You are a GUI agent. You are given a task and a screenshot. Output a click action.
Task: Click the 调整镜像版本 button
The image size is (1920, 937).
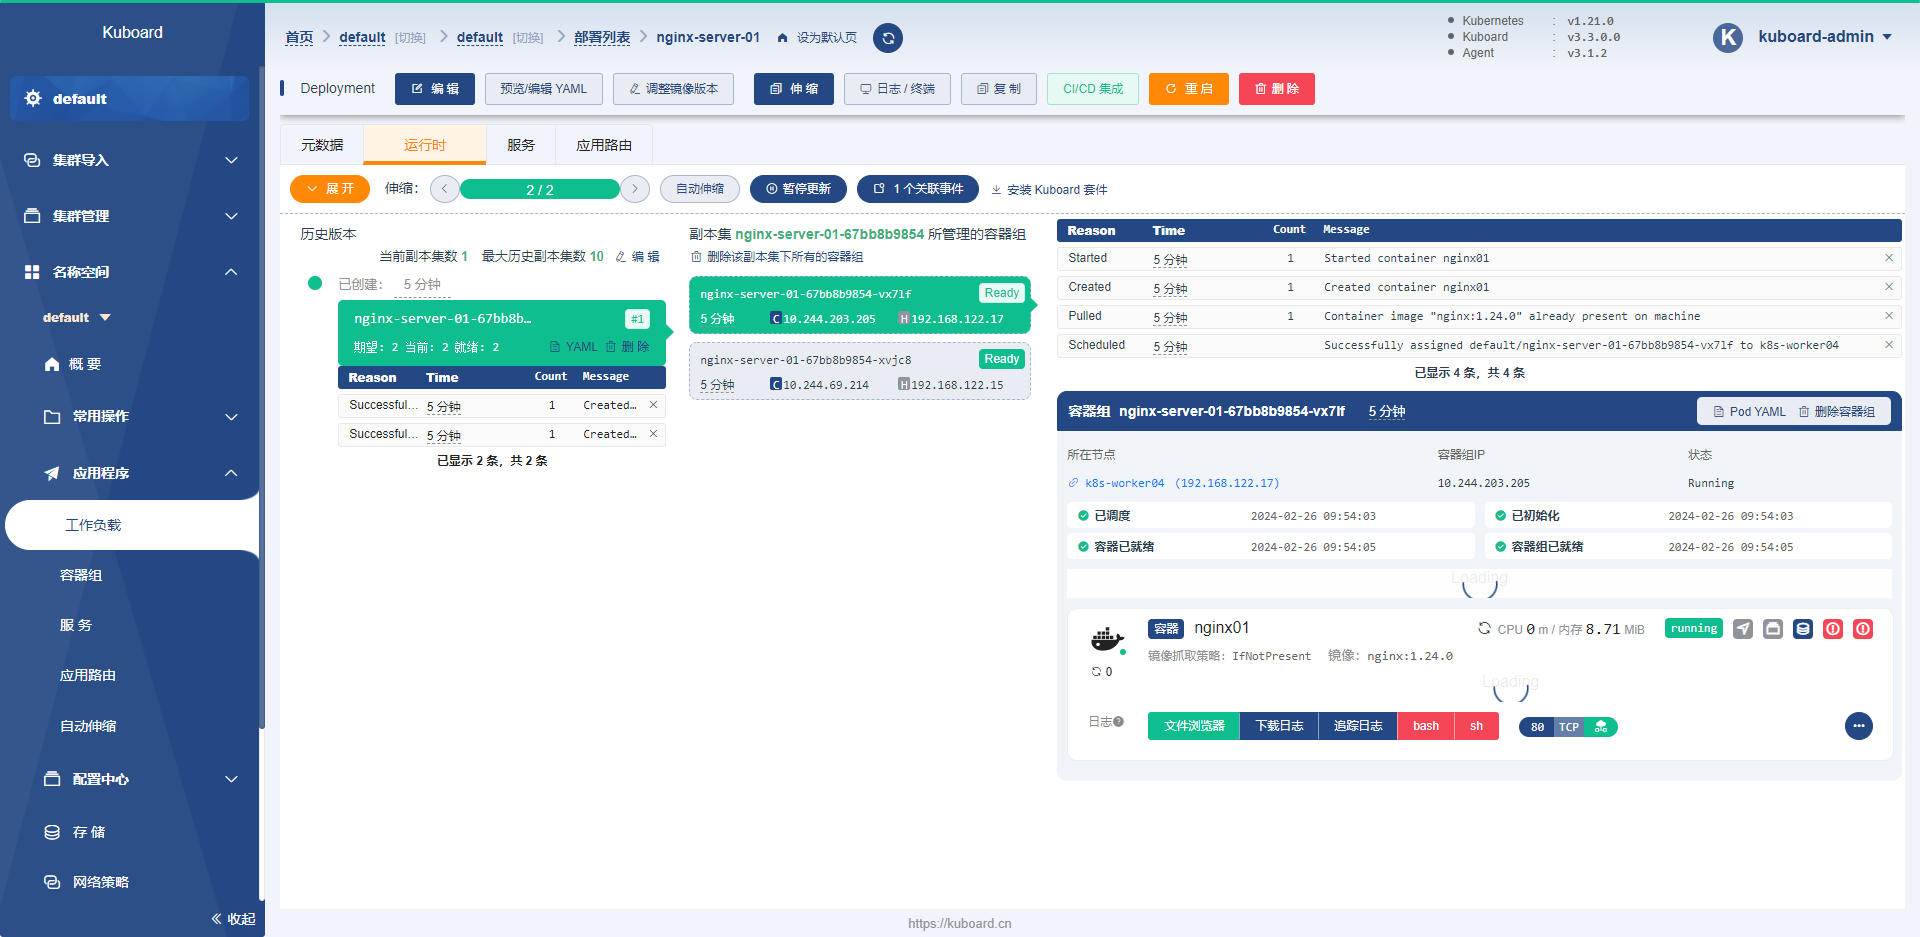pos(673,89)
